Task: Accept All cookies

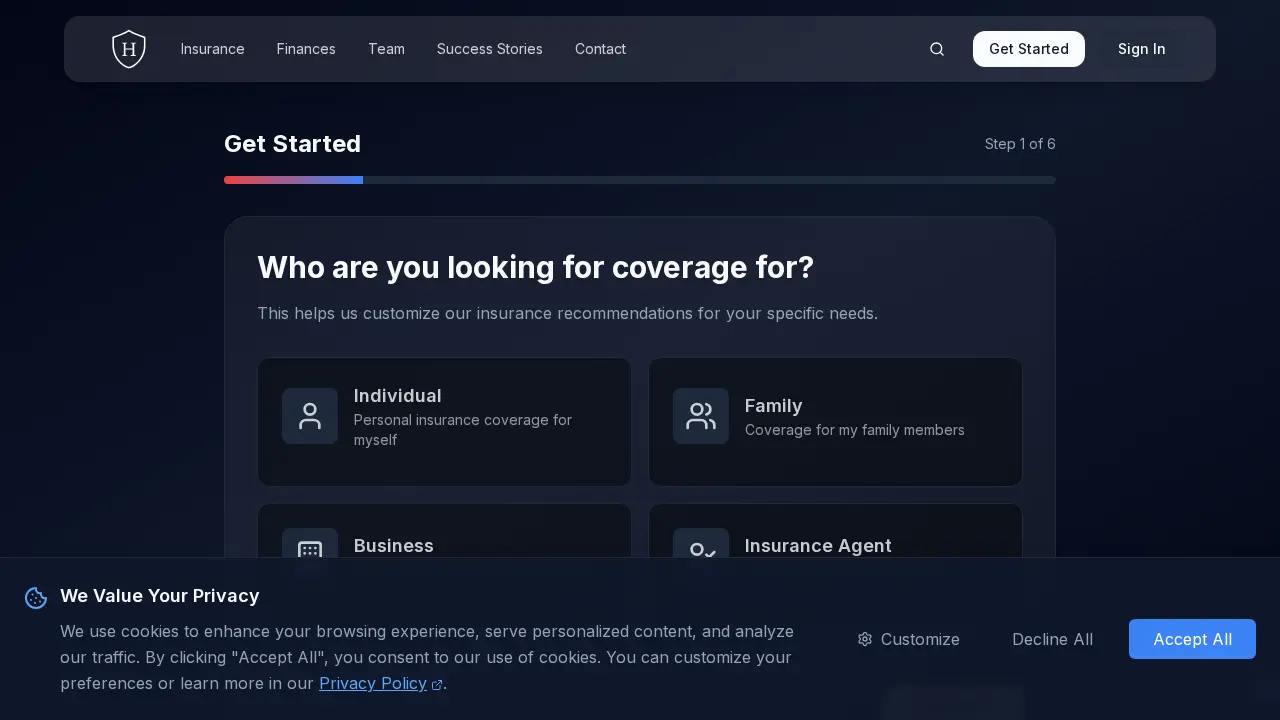Action: [x=1192, y=639]
